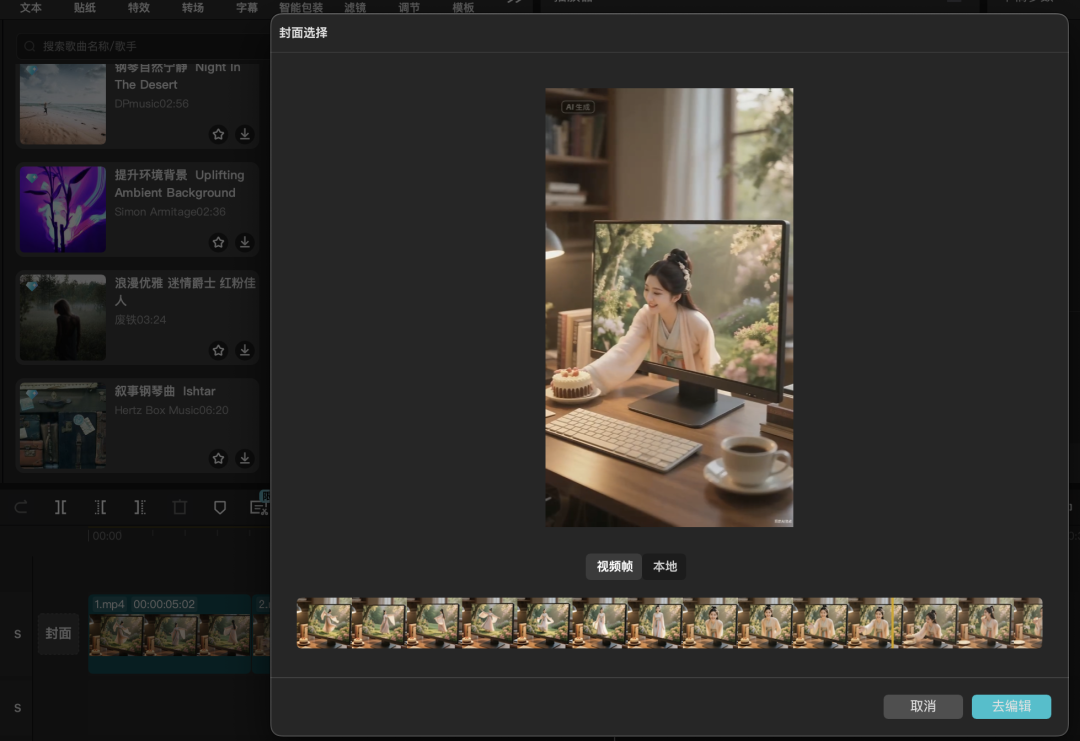Click the marker shield icon in timeline toolbar
This screenshot has width=1080, height=741.
(x=220, y=507)
